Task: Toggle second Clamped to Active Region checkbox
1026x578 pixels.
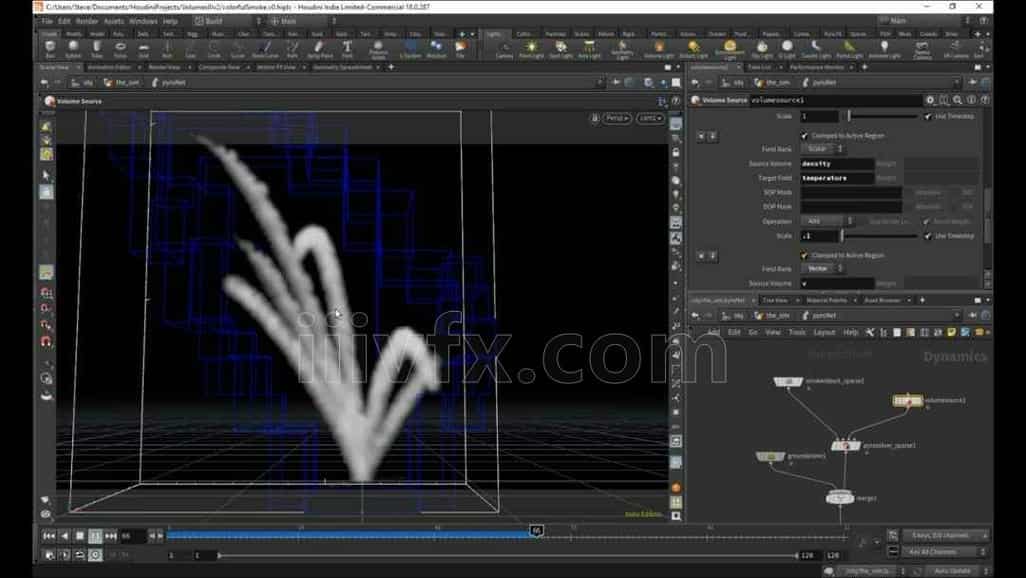Action: pyautogui.click(x=804, y=255)
